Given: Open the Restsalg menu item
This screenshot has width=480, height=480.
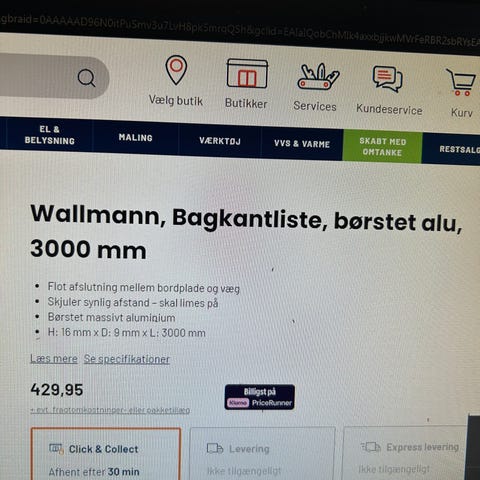Looking at the screenshot, I should 459,149.
